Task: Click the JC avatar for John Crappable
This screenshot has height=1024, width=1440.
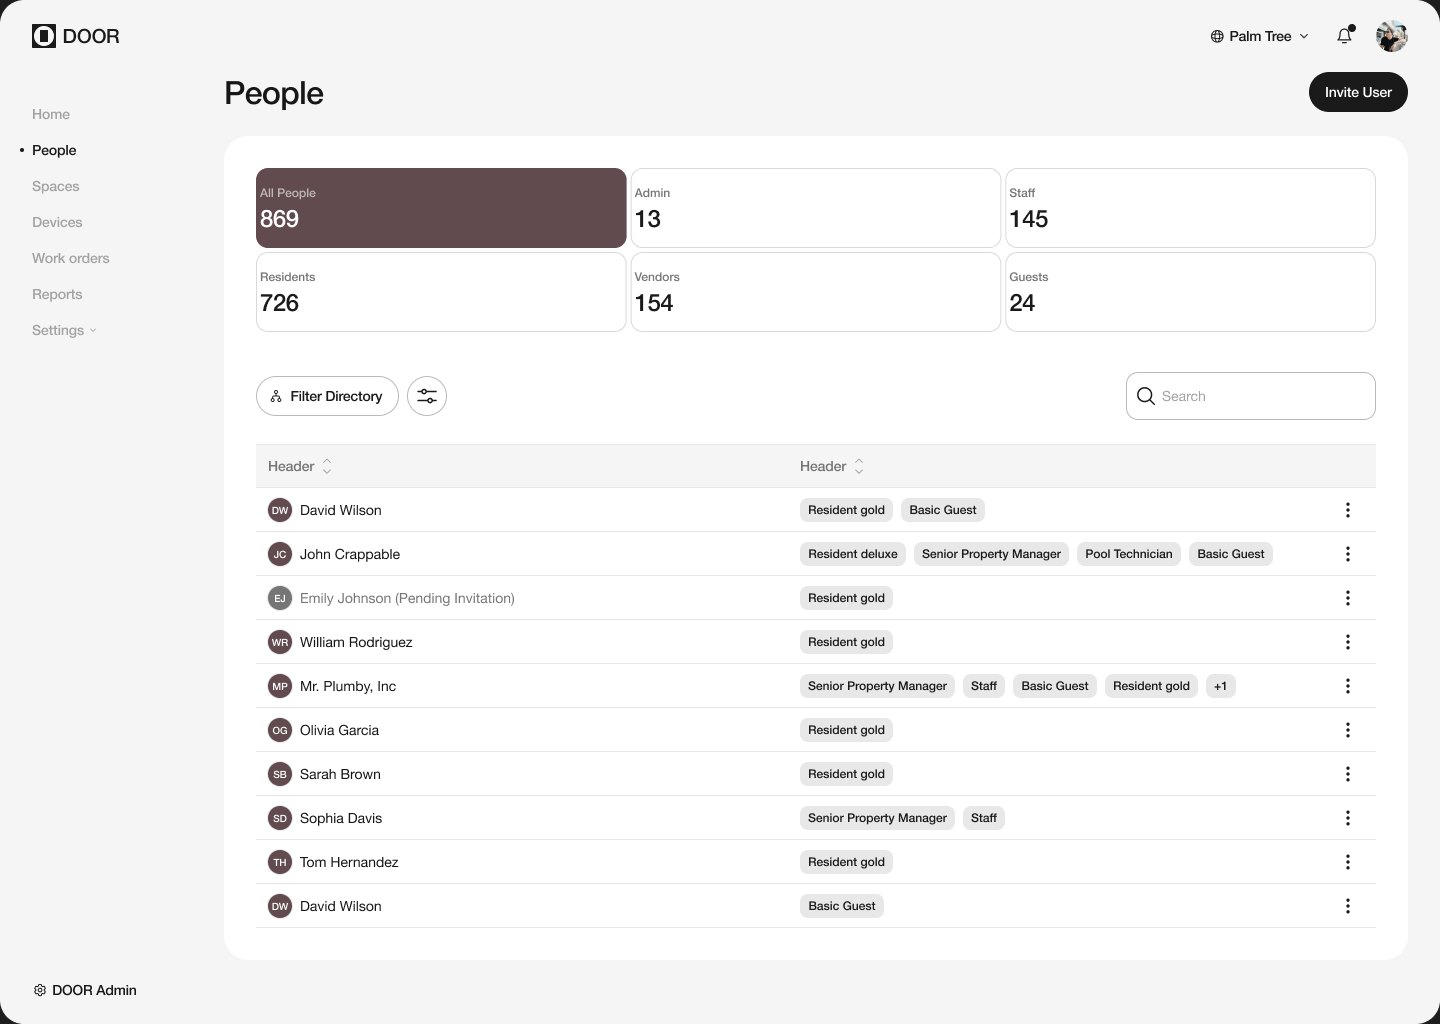Action: 280,554
